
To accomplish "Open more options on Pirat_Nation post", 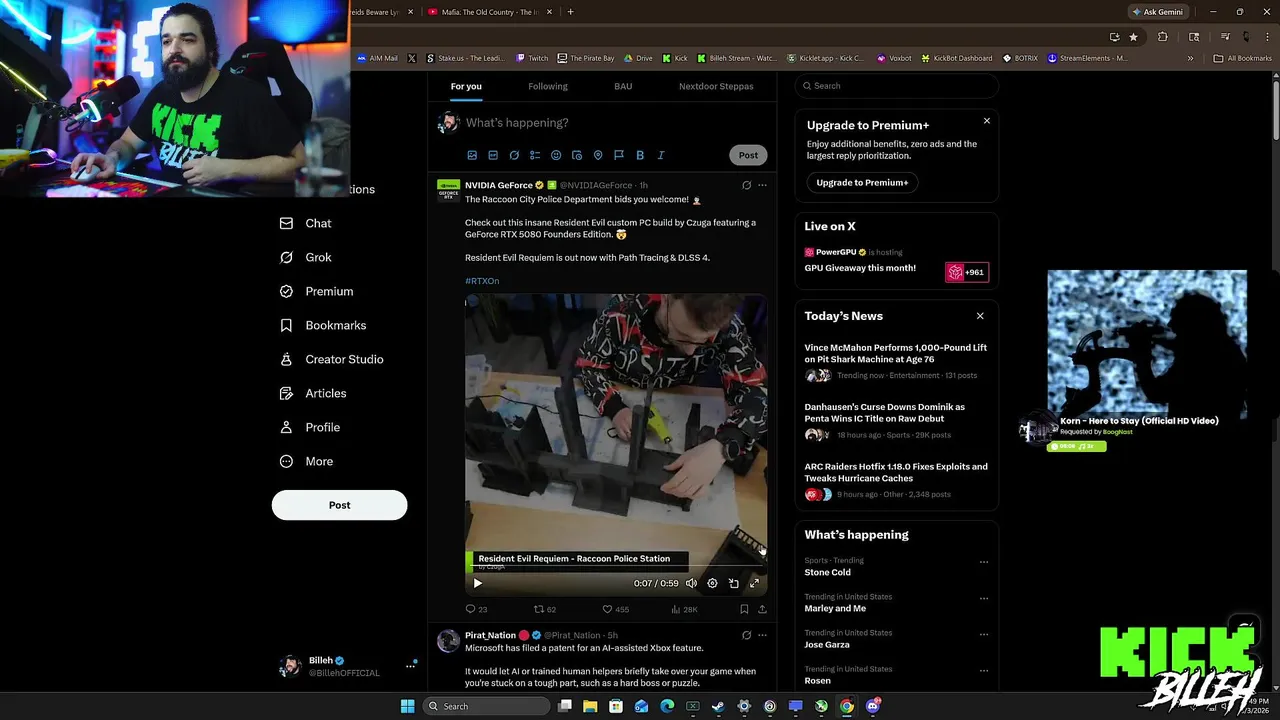I will pyautogui.click(x=762, y=635).
